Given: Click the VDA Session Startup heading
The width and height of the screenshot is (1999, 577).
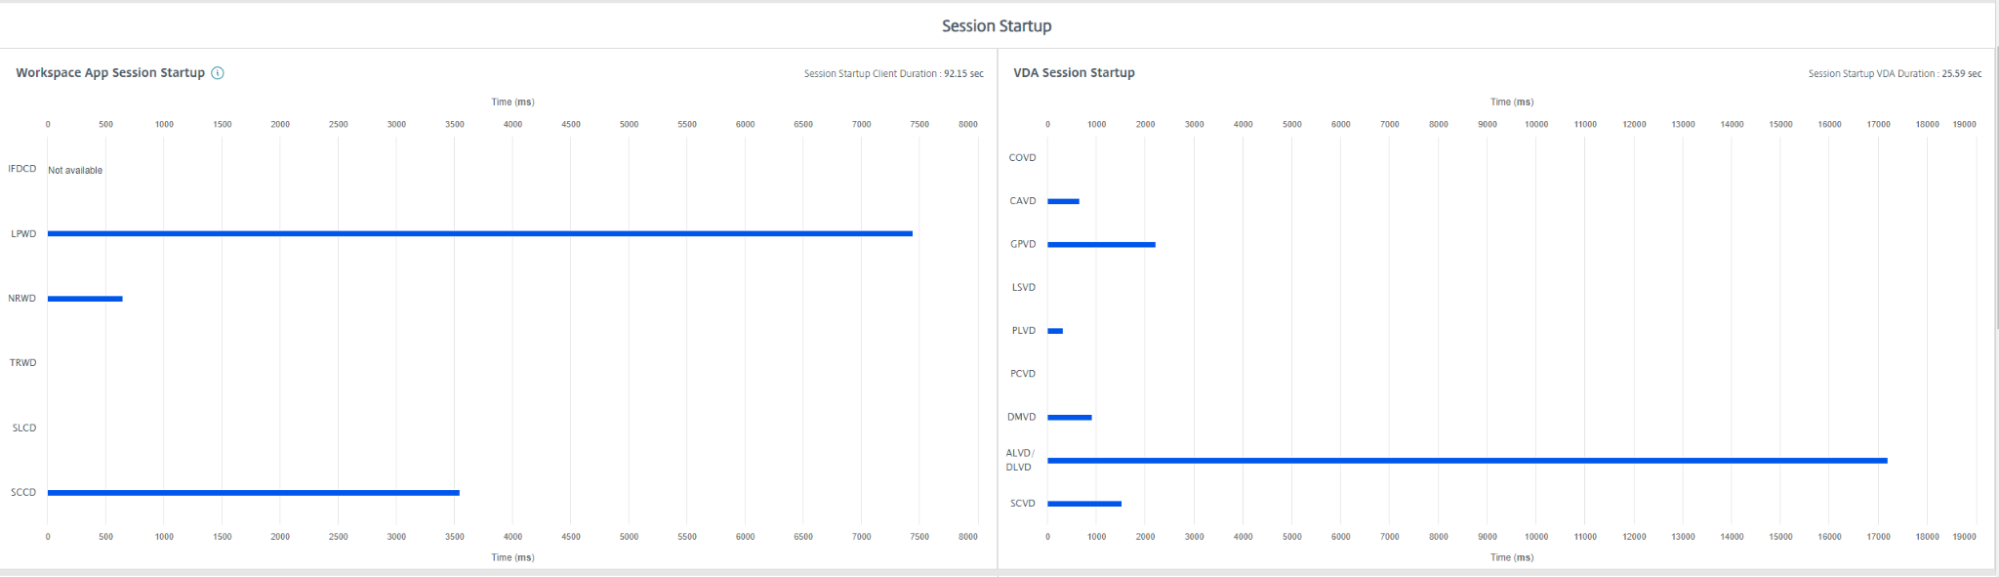Looking at the screenshot, I should point(1073,73).
